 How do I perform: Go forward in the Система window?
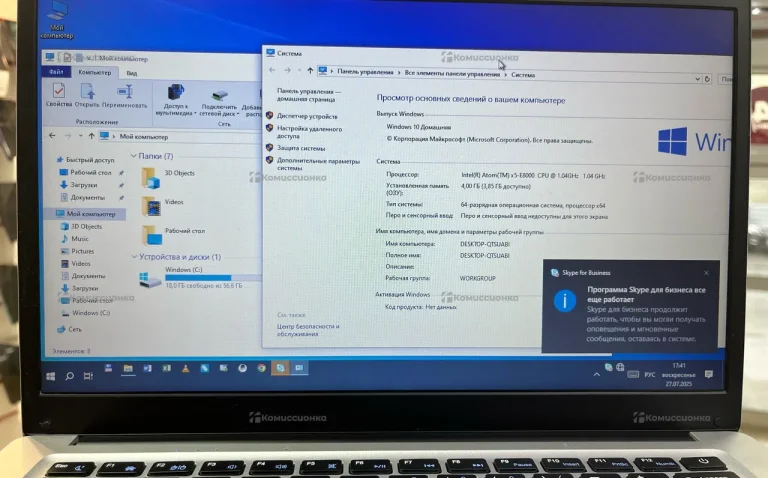click(x=288, y=70)
